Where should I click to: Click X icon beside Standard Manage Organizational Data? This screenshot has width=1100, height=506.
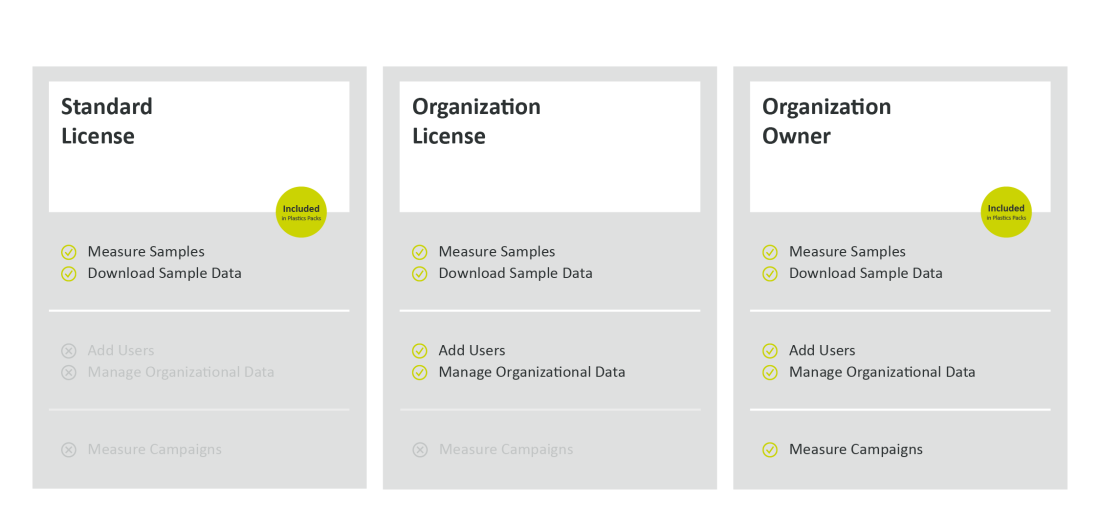[x=69, y=373]
